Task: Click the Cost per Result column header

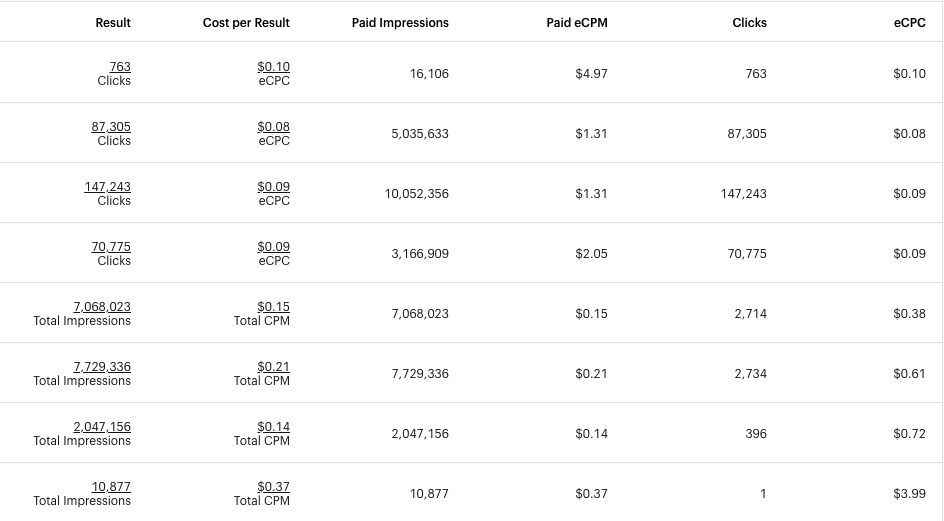Action: (246, 23)
